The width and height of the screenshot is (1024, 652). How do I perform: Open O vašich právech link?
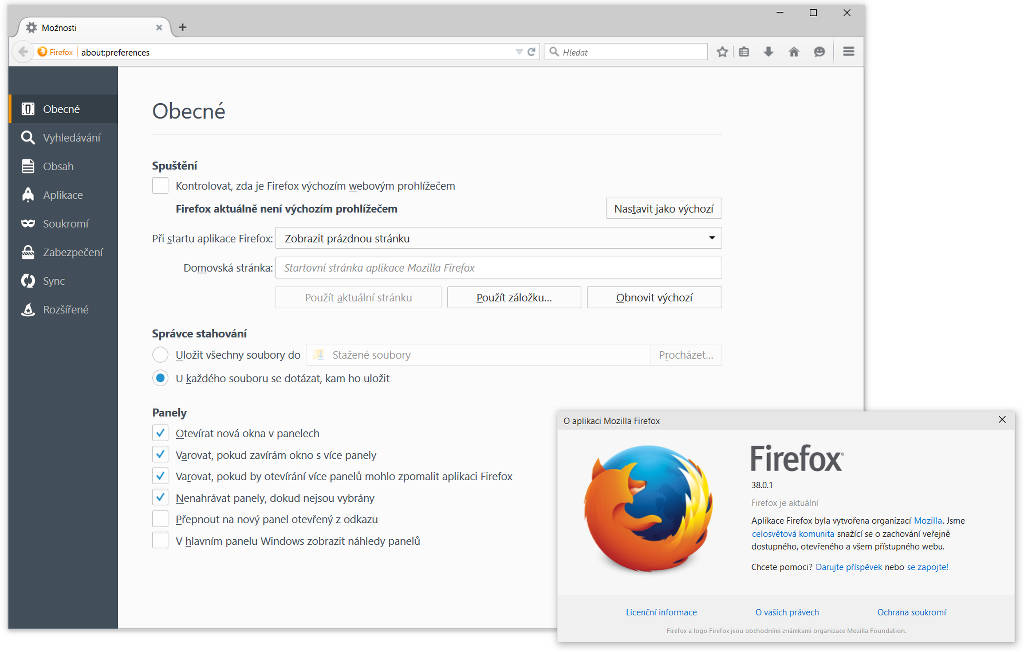[787, 612]
